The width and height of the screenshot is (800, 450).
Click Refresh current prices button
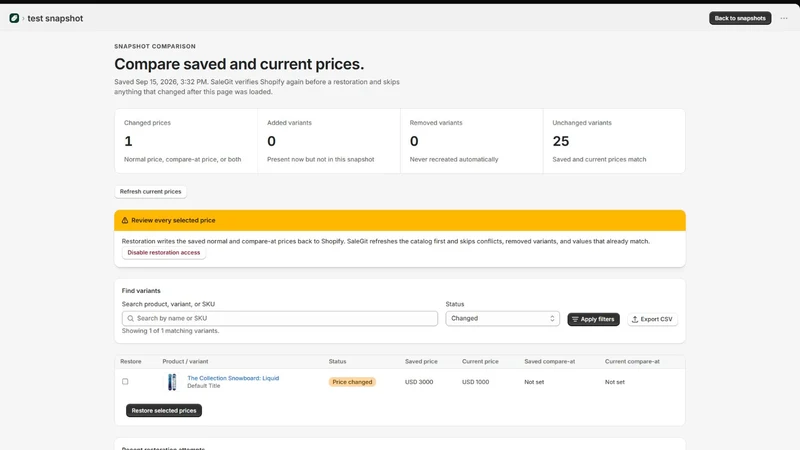[x=151, y=191]
